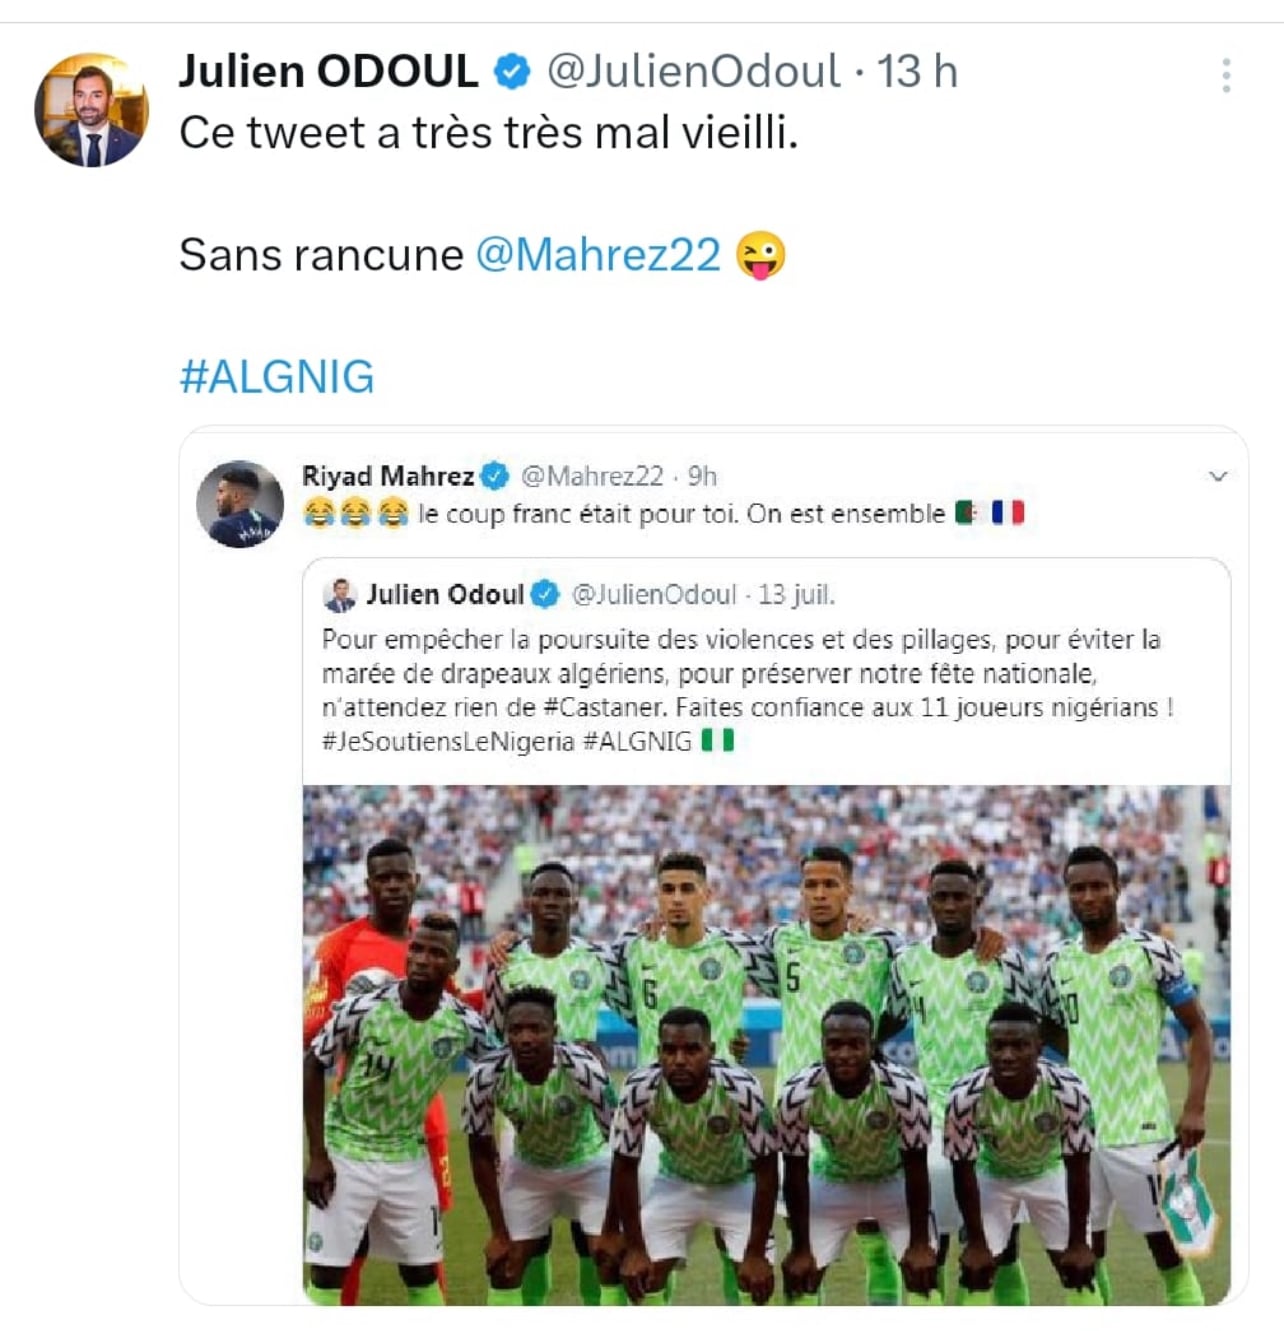This screenshot has height=1331, width=1284.
Task: Click the 13 juil. date of nested tweet
Action: (796, 595)
